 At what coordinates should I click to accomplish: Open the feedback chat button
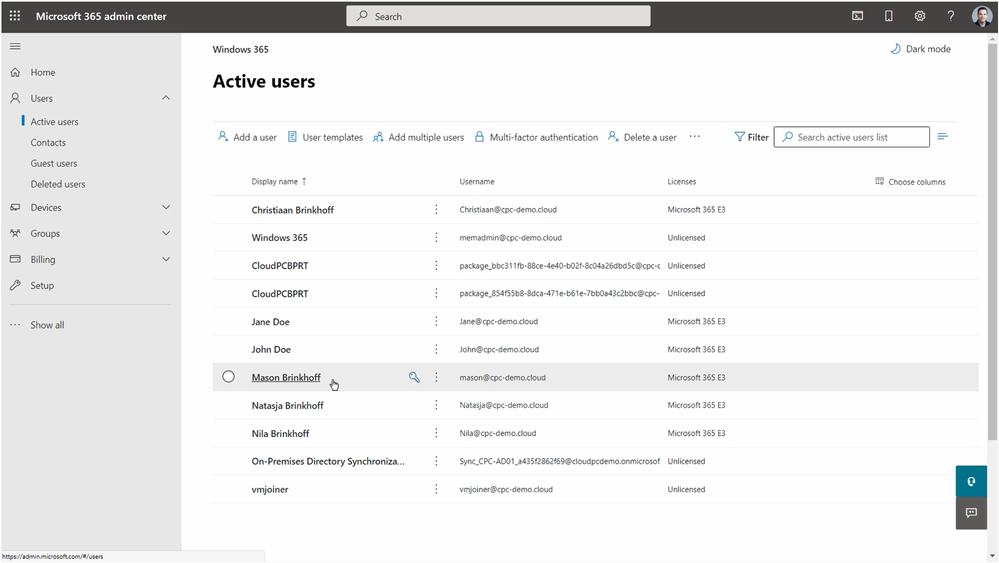[x=971, y=513]
